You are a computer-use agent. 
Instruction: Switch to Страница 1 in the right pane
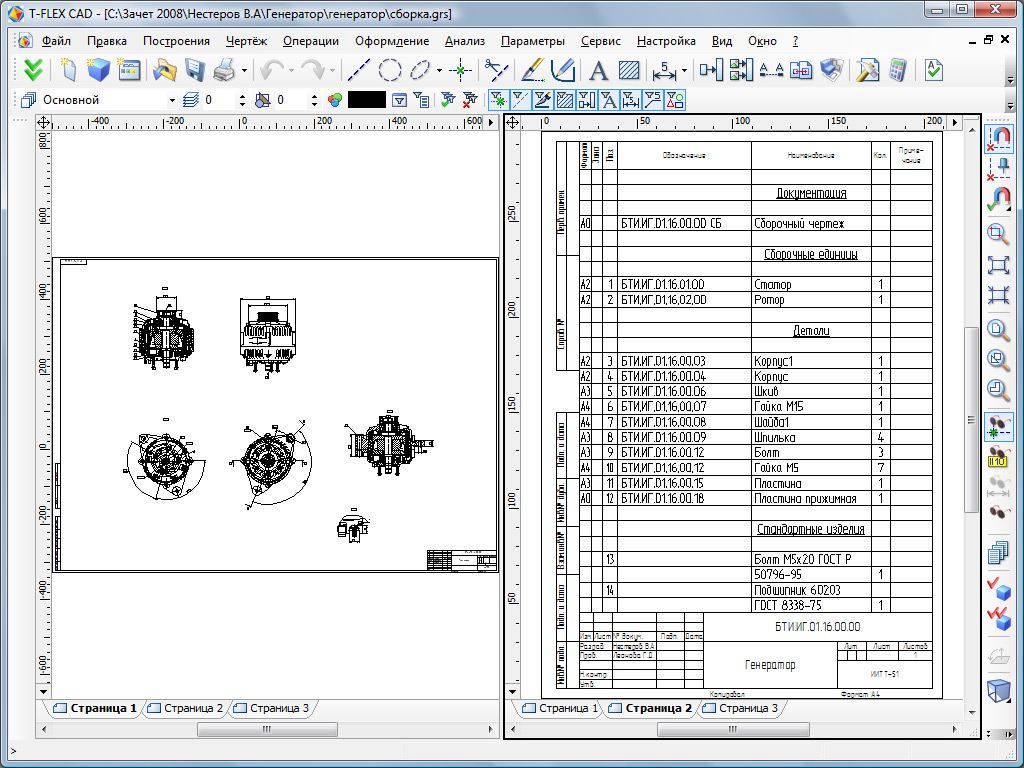tap(561, 708)
